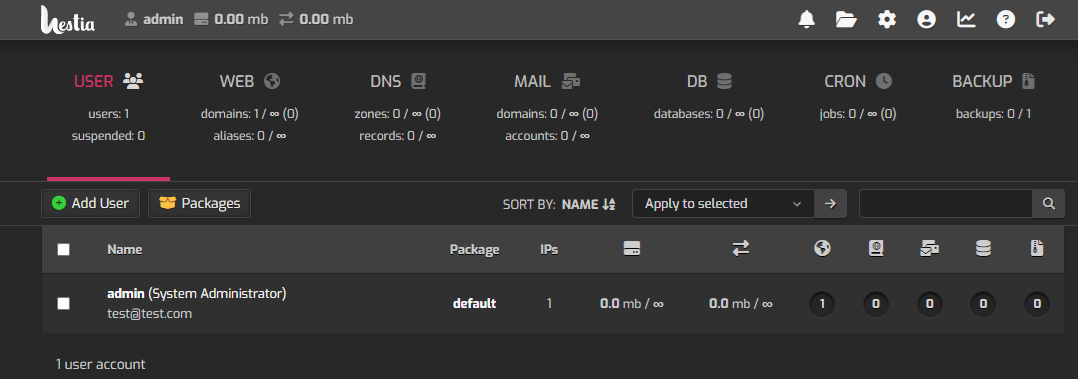The height and width of the screenshot is (379, 1078).
Task: Open the File Manager folder icon
Action: click(846, 19)
